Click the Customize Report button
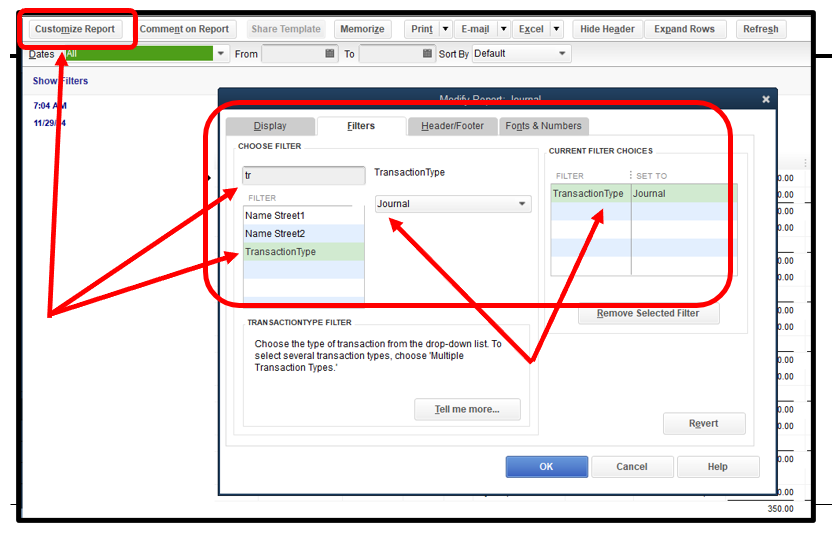 (x=75, y=29)
